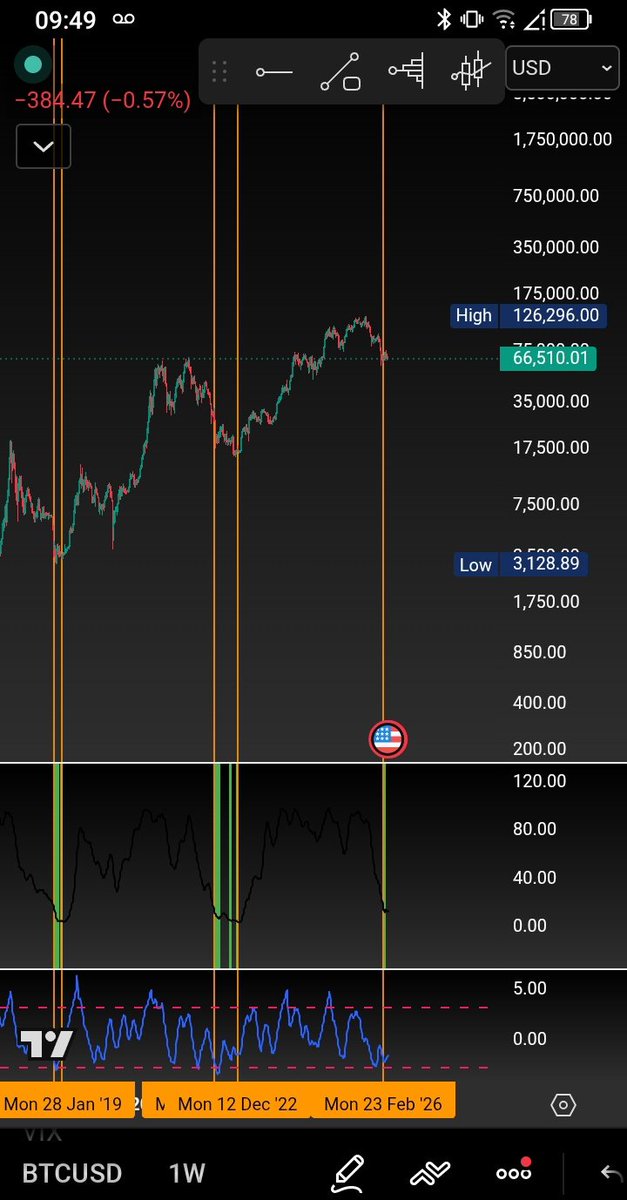627x1200 pixels.
Task: Click the 17,500.00 price axis value
Action: (551, 447)
